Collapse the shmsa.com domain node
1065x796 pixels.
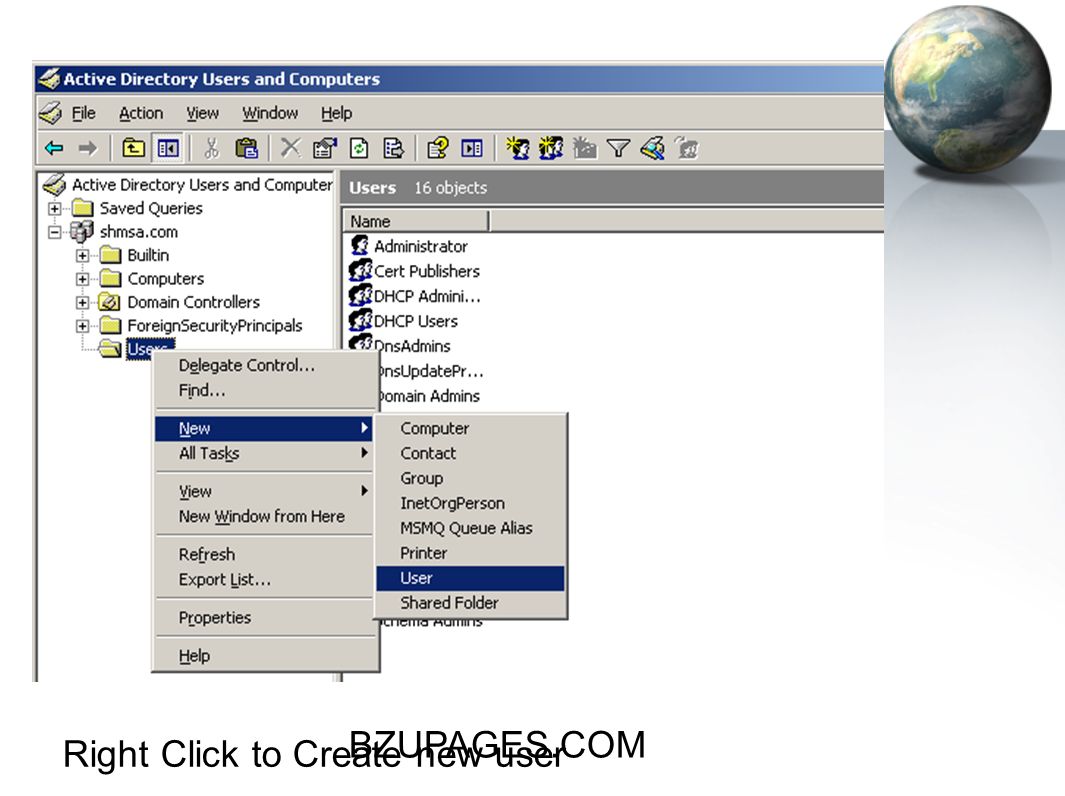click(x=55, y=232)
